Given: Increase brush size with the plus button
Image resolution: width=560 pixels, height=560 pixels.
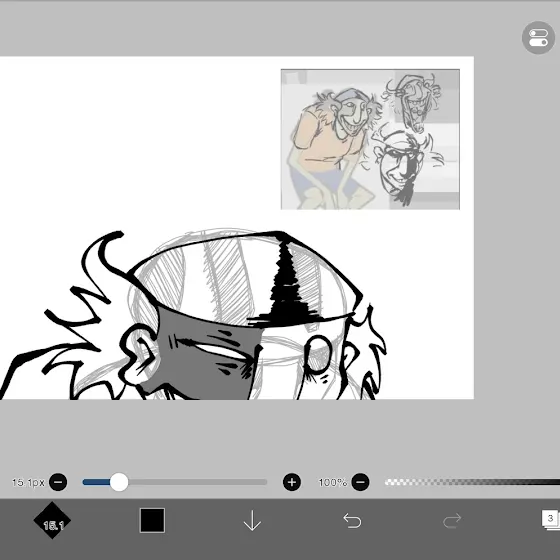Looking at the screenshot, I should click(x=292, y=482).
